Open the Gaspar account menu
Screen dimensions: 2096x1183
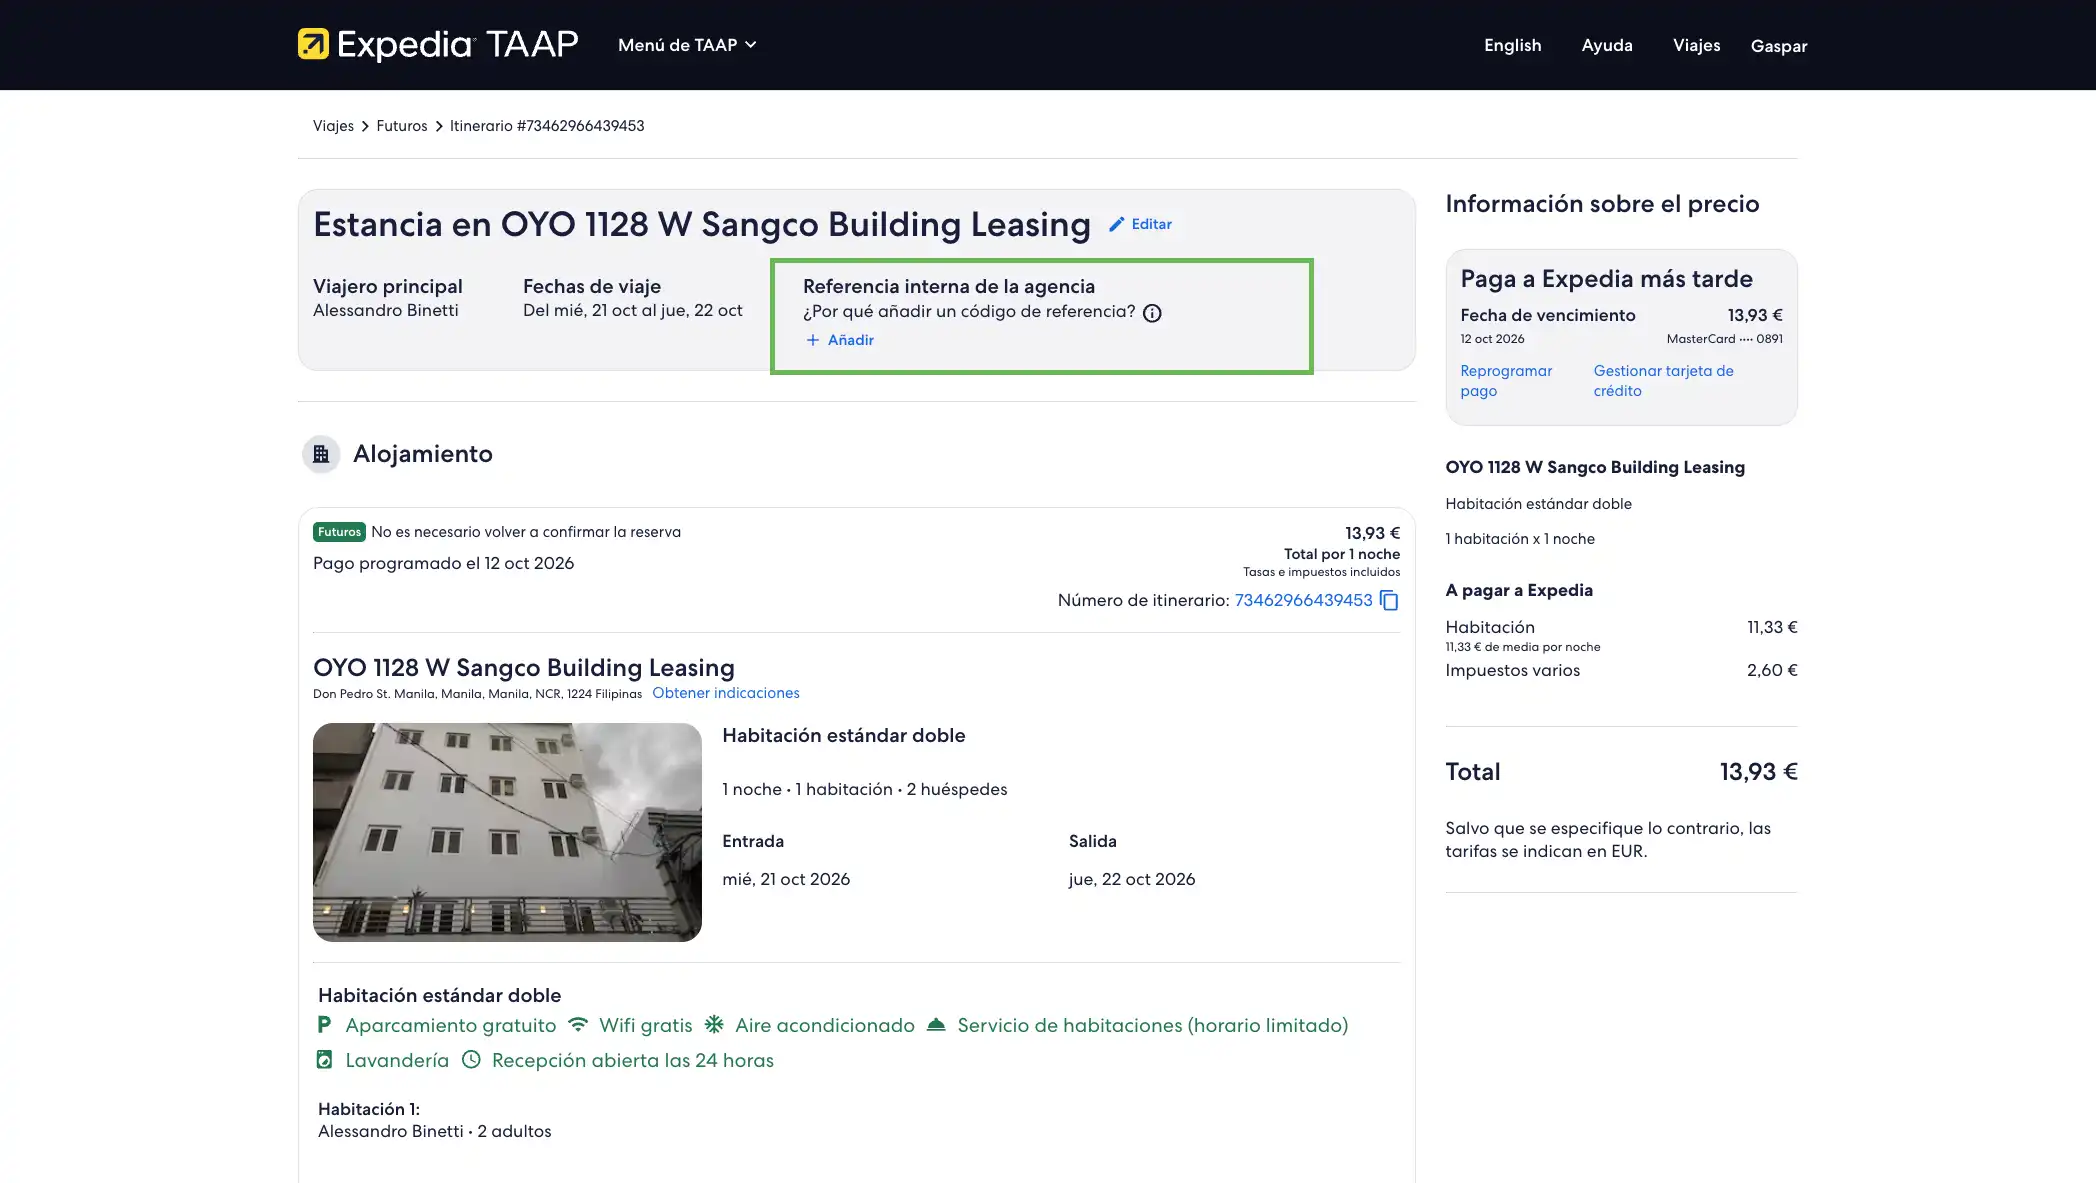click(x=1779, y=46)
